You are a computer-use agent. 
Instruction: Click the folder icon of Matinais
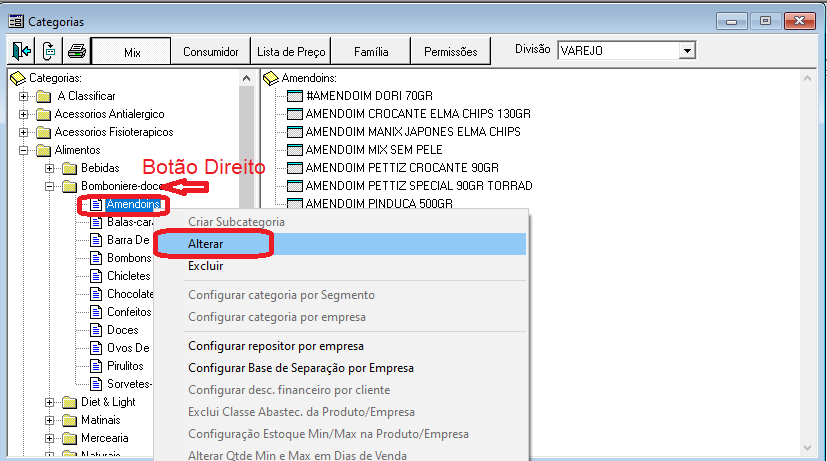pyautogui.click(x=70, y=420)
